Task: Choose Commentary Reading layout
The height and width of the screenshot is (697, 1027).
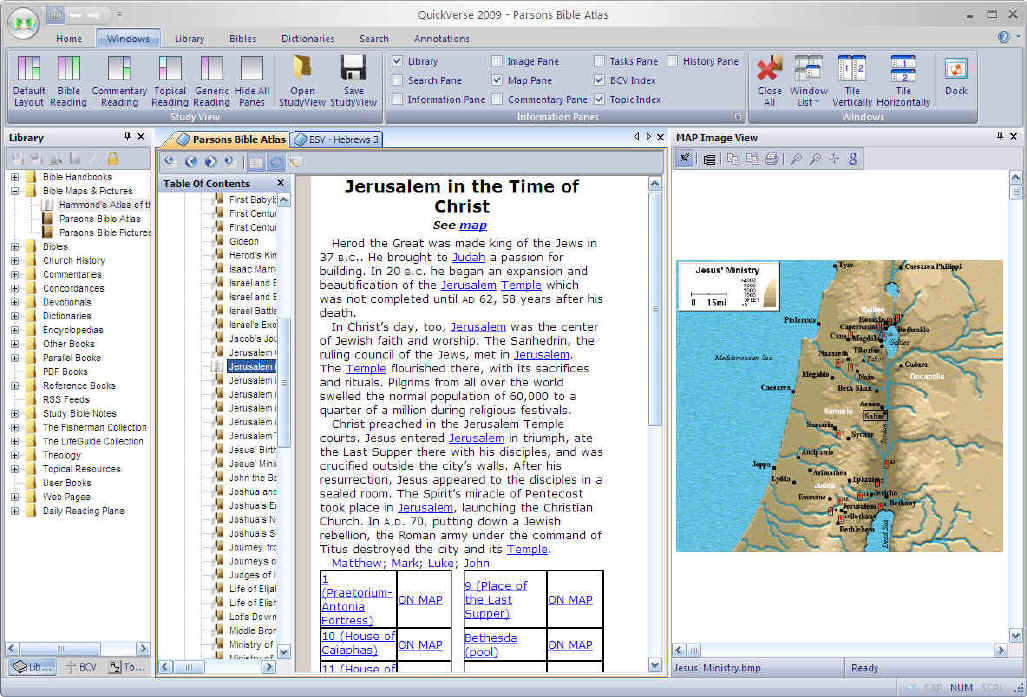Action: coord(119,81)
